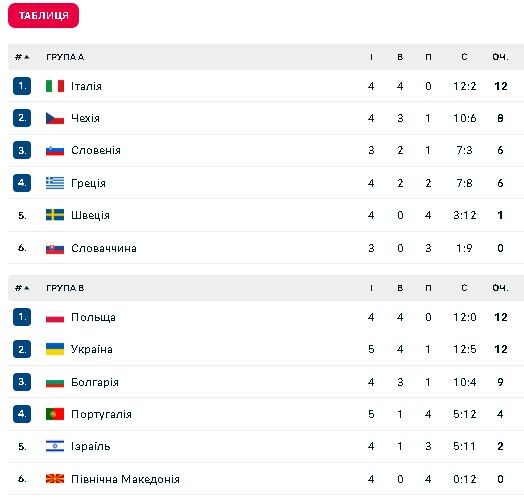
Task: Click position badge 1 next to Італія
Action: [x=22, y=86]
